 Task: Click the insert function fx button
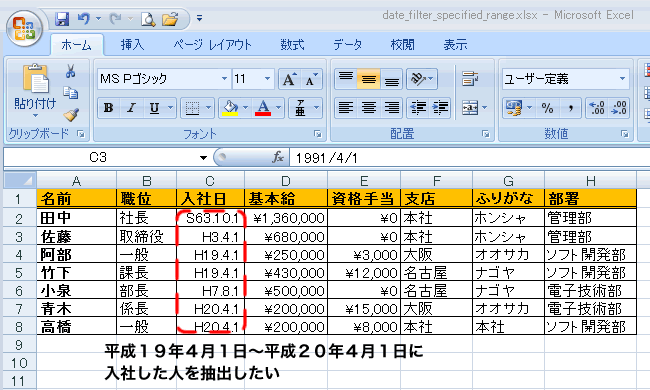tap(278, 157)
